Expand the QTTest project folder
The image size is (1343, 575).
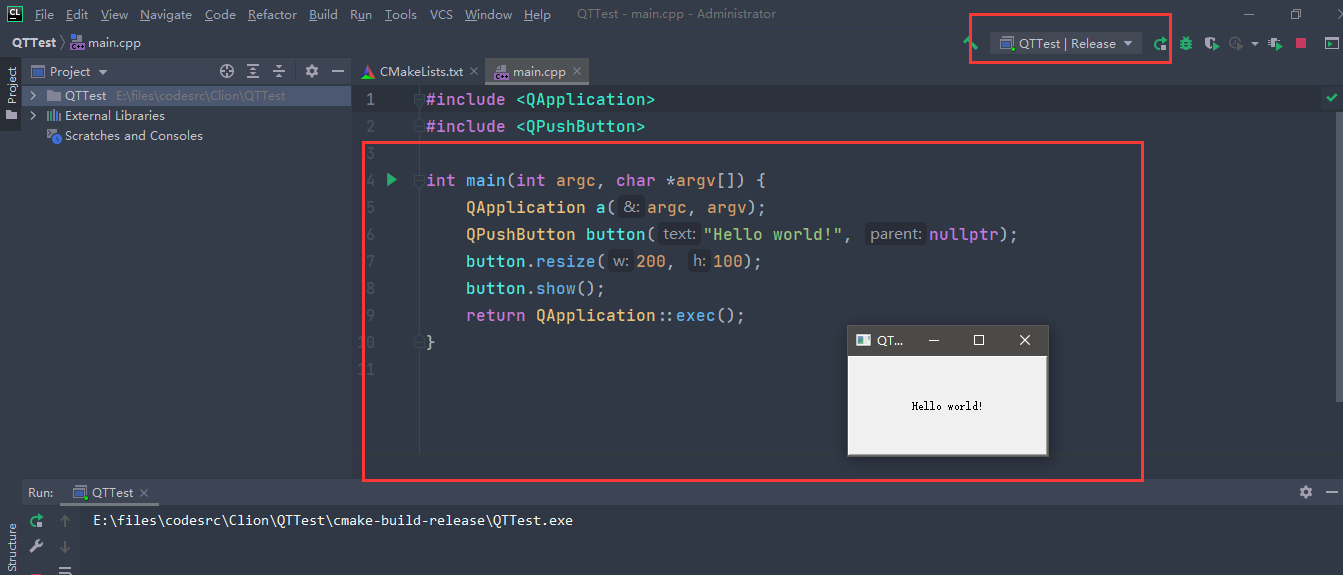[x=33, y=96]
